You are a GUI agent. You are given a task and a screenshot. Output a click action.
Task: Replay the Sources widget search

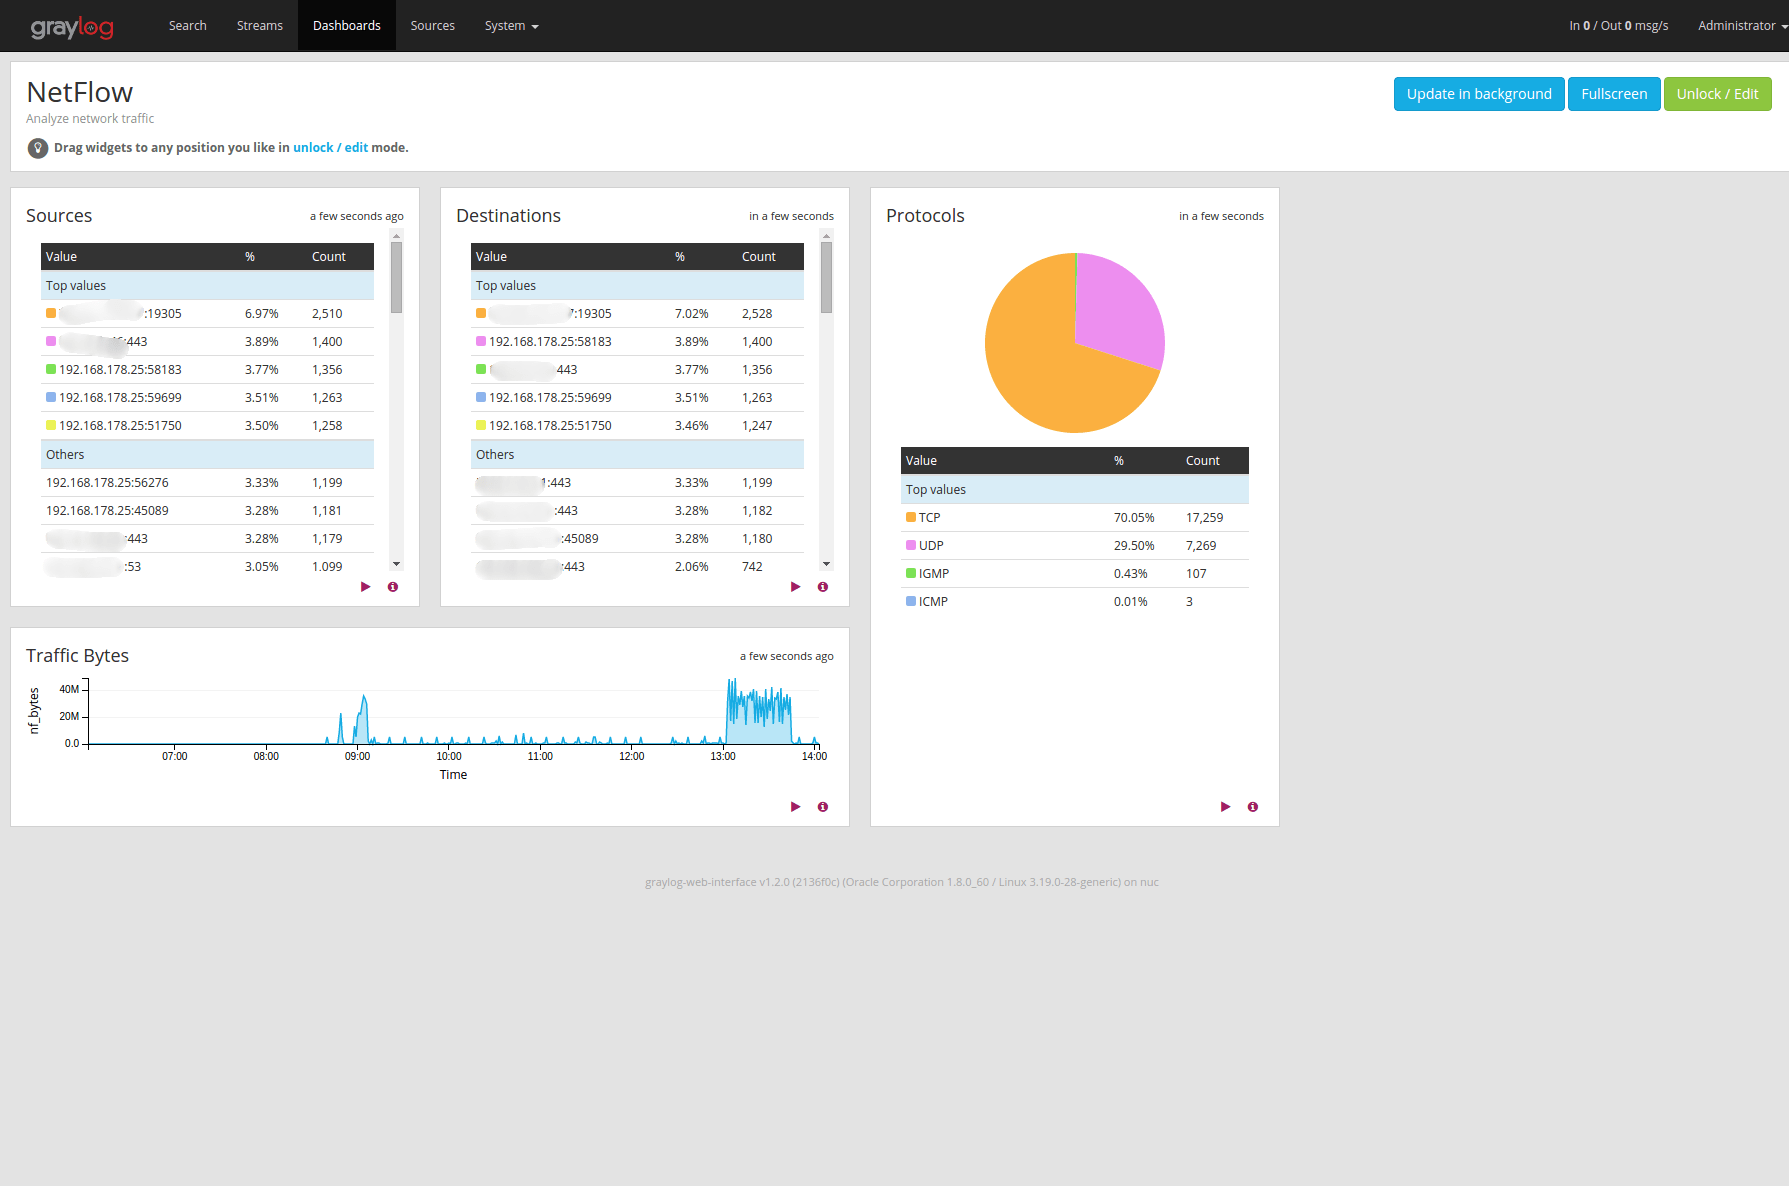pos(365,587)
